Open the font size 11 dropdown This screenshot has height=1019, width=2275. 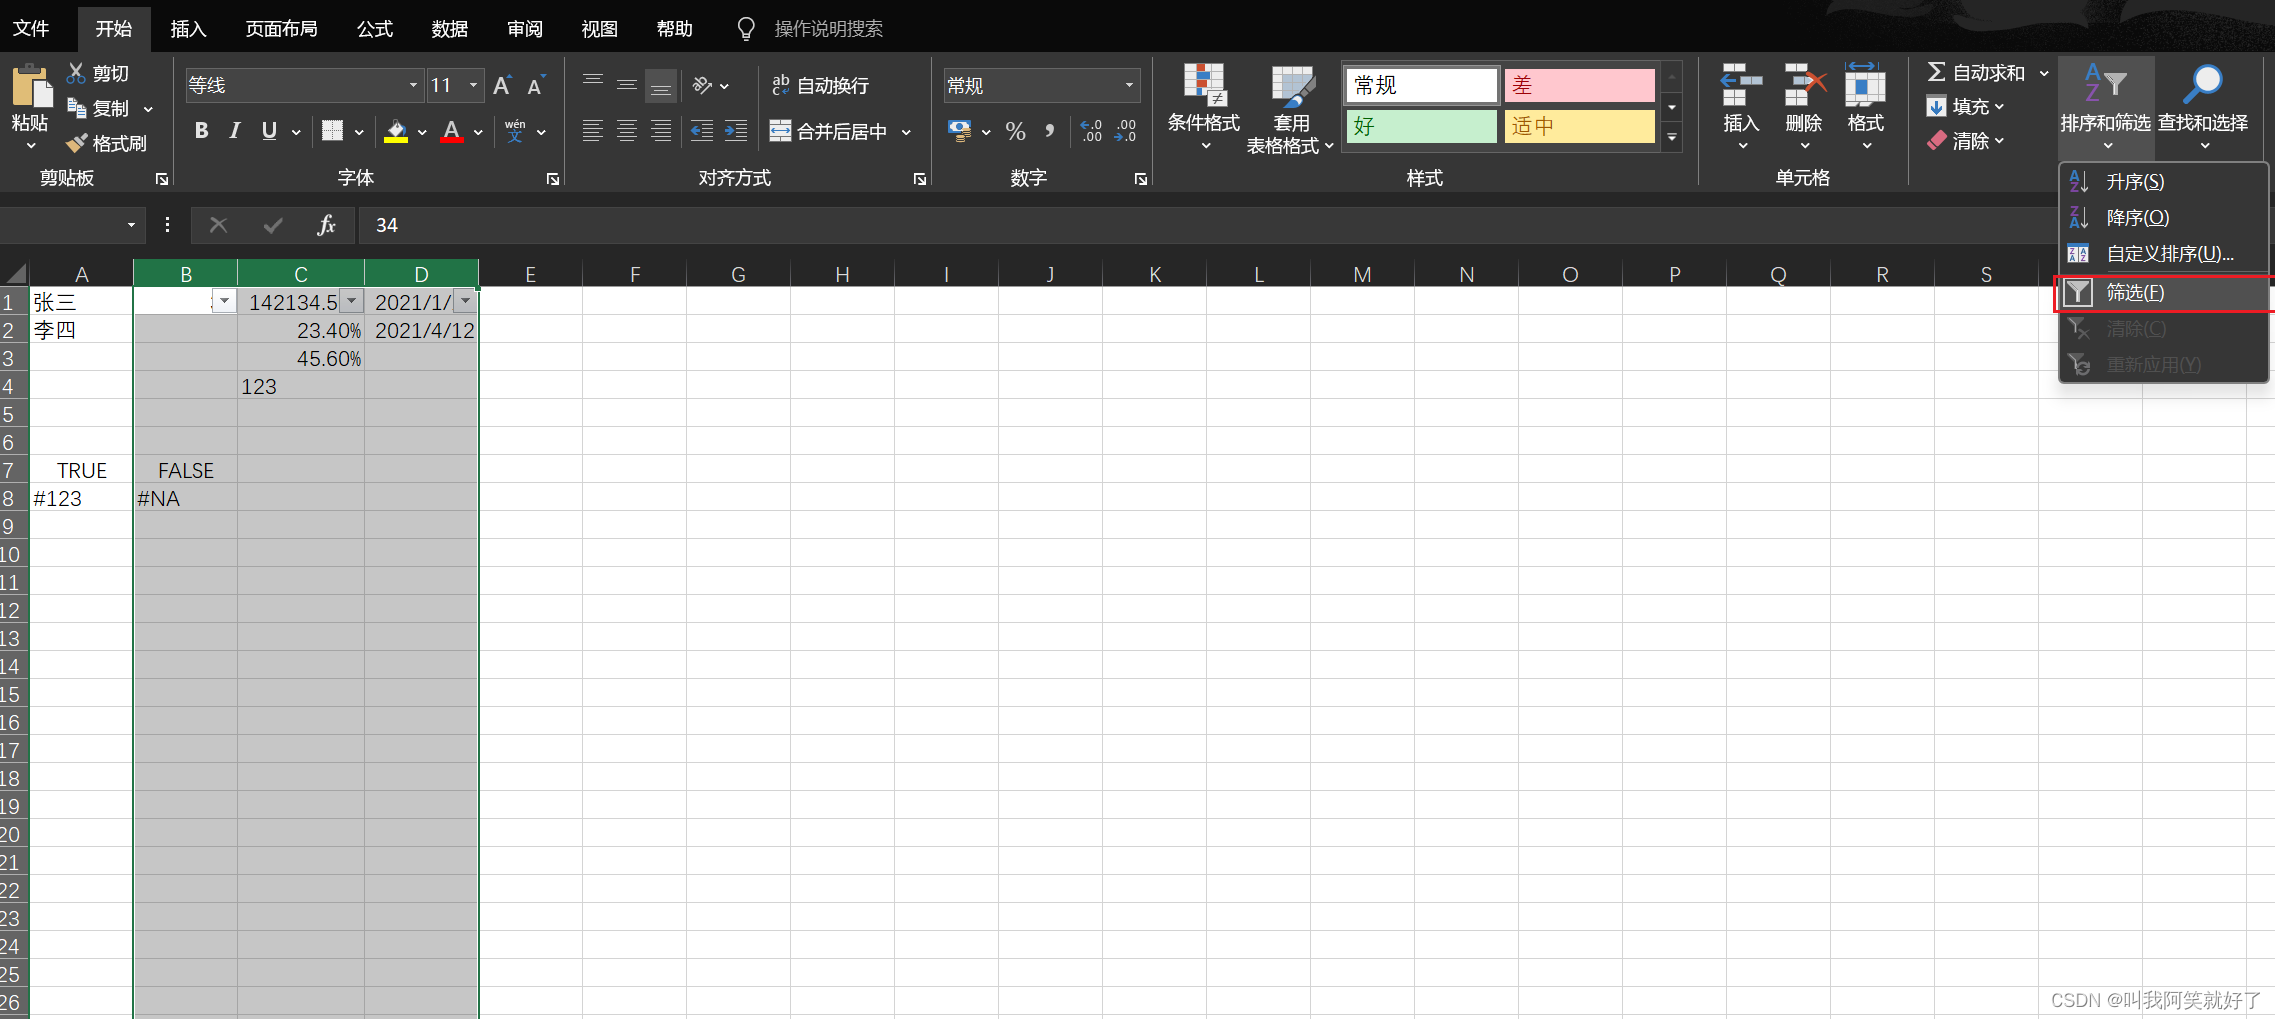(474, 85)
